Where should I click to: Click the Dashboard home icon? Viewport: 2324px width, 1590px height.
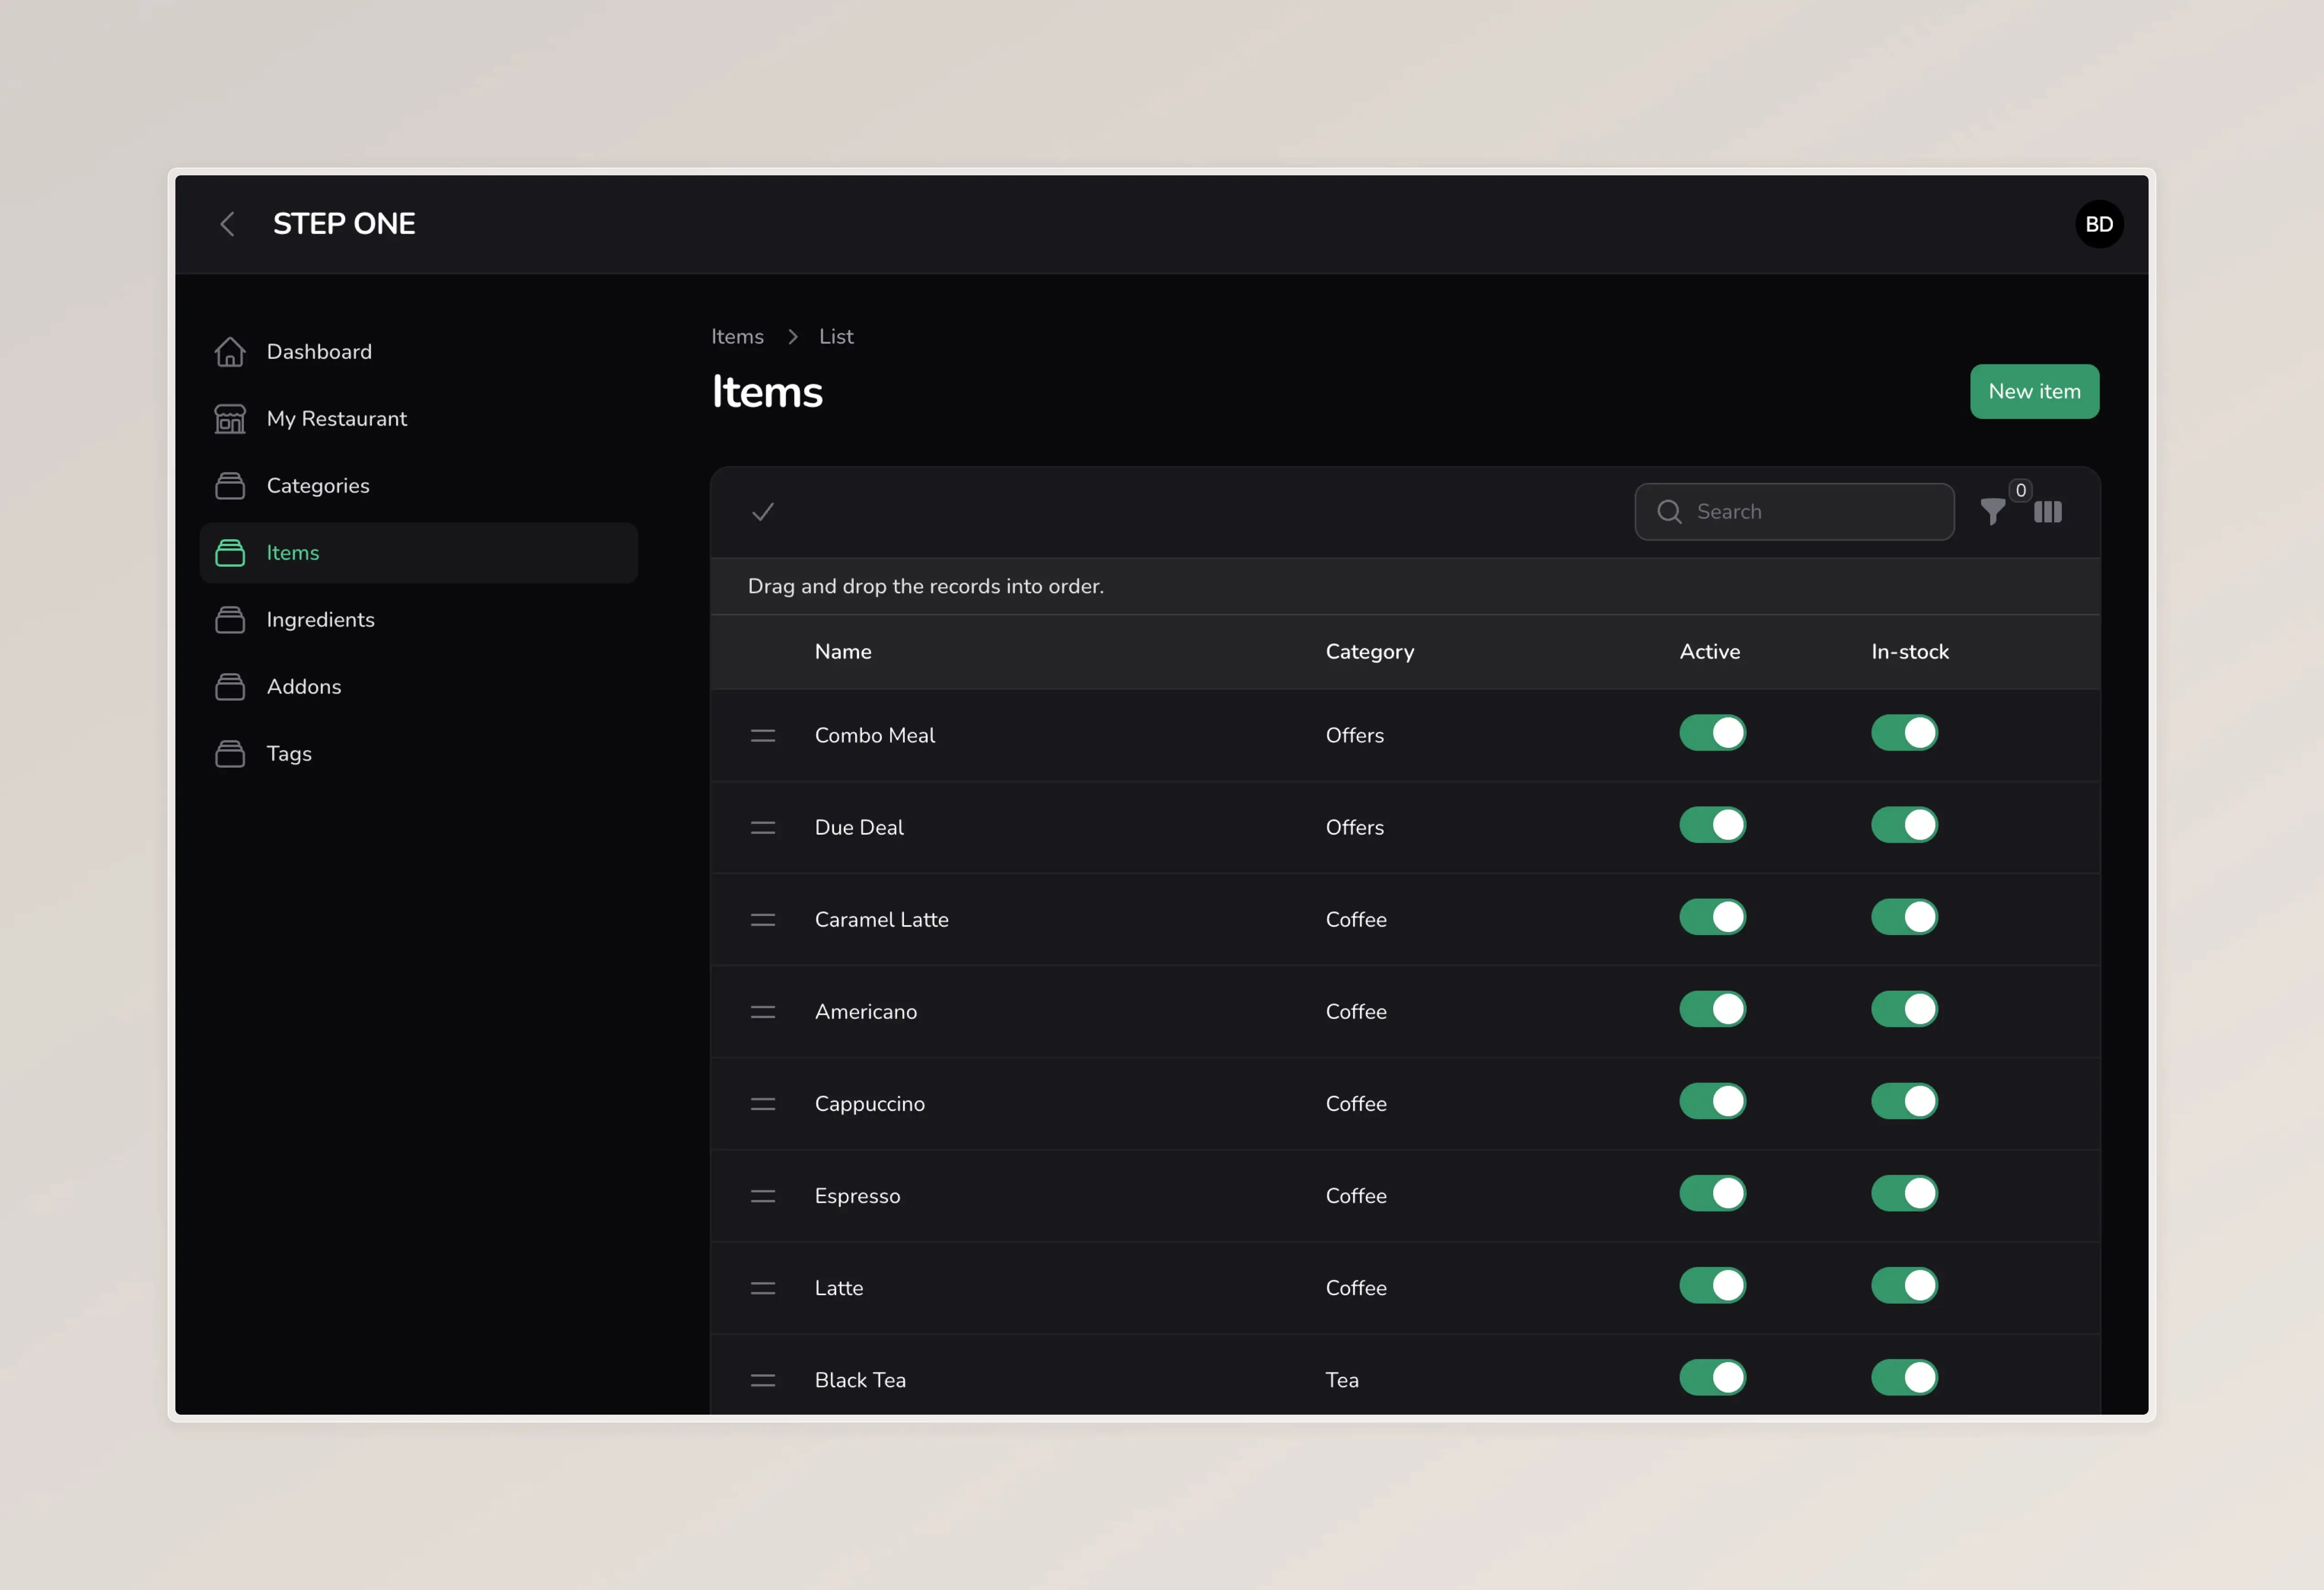[x=230, y=352]
